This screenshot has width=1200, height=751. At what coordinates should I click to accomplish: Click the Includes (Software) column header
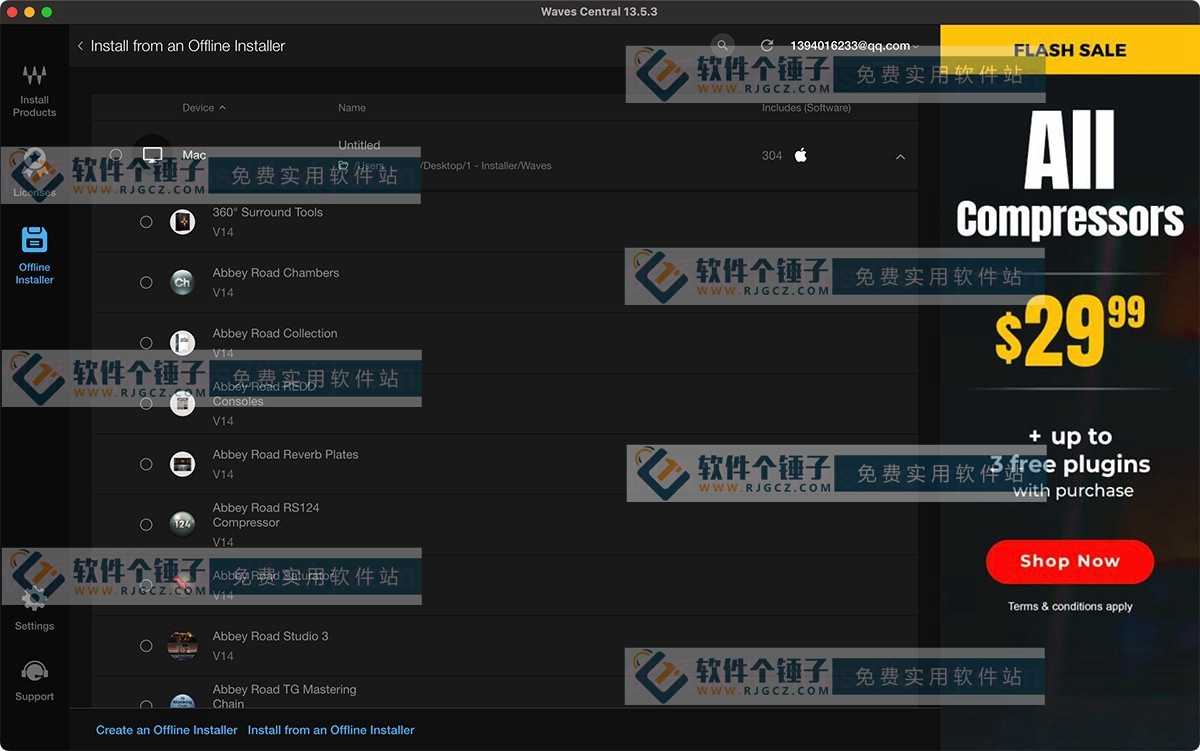tap(806, 108)
